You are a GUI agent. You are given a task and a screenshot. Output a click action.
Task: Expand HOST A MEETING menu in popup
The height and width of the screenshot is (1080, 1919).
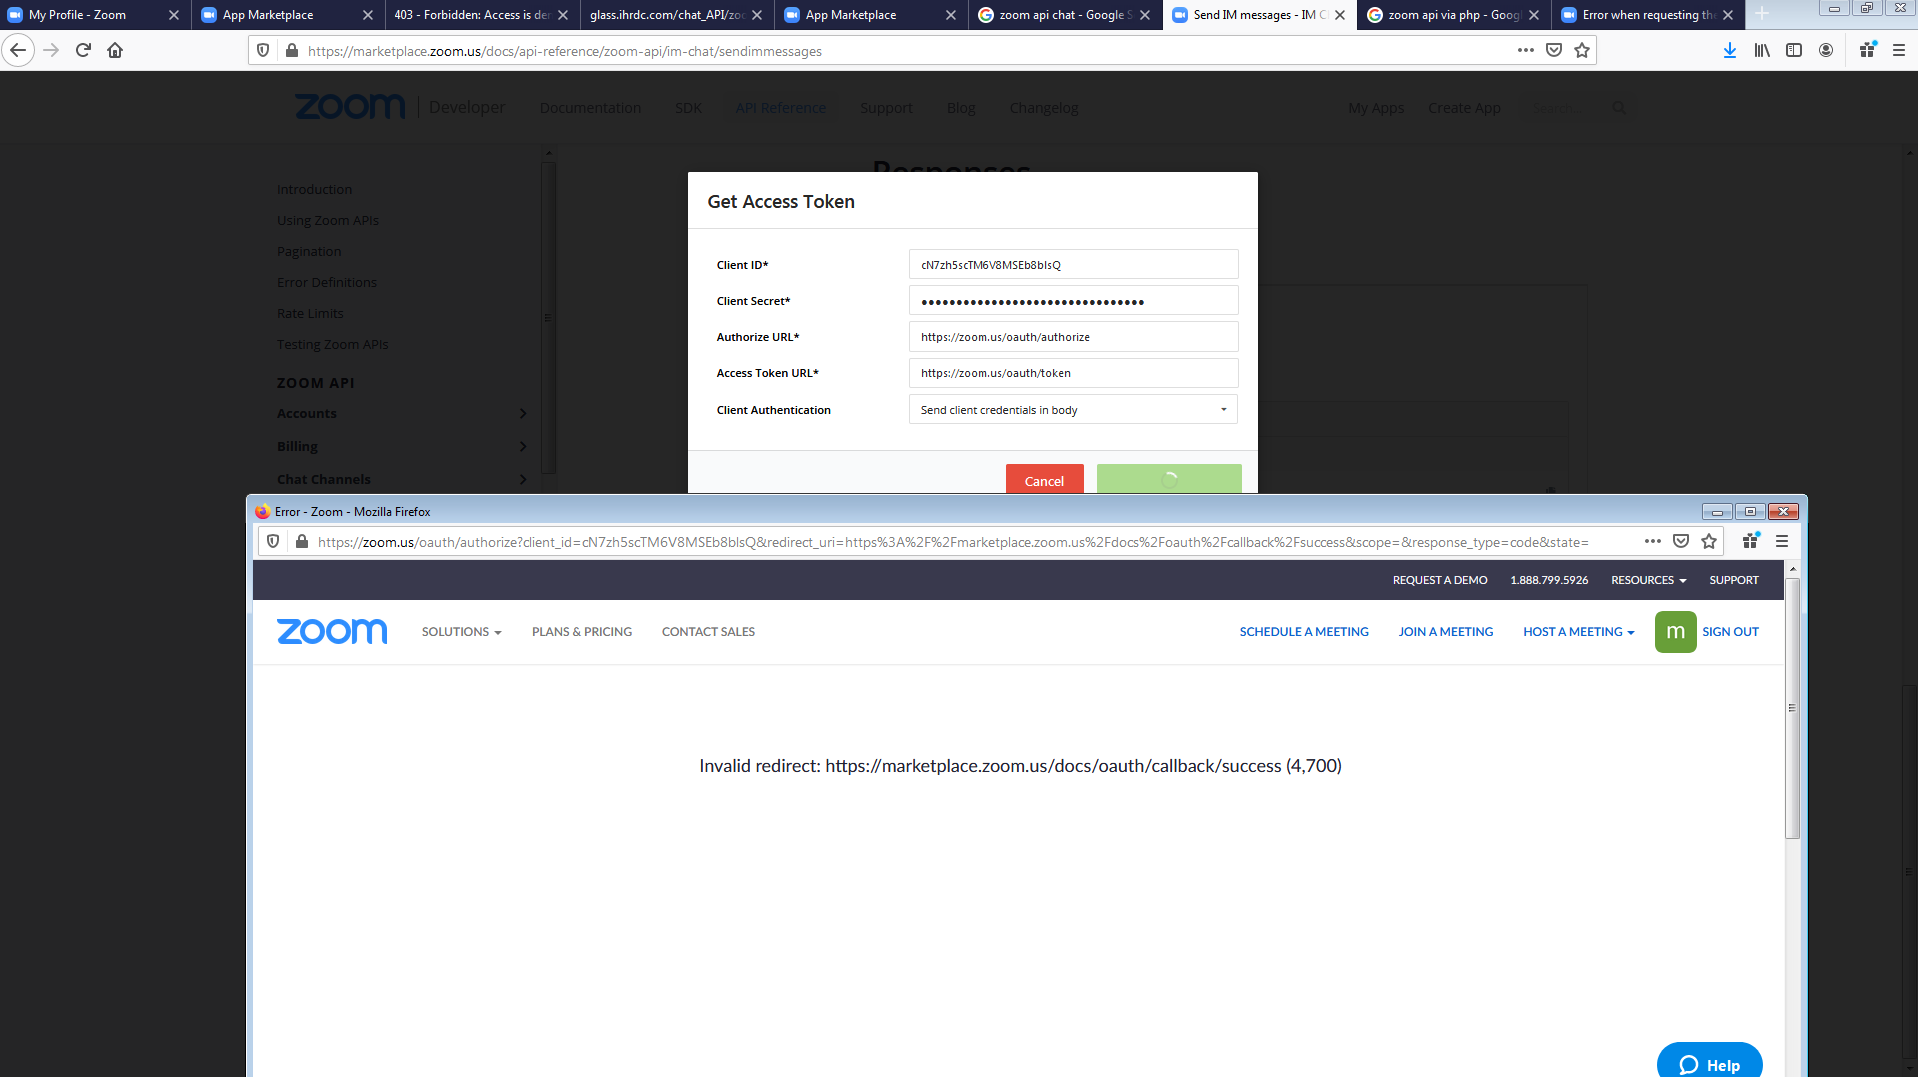click(1579, 632)
